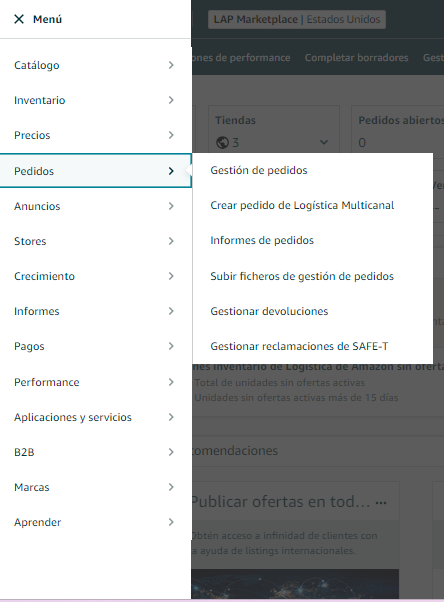Click the chevron beside Aplicaciones y servicios
444x602 pixels.
[171, 417]
